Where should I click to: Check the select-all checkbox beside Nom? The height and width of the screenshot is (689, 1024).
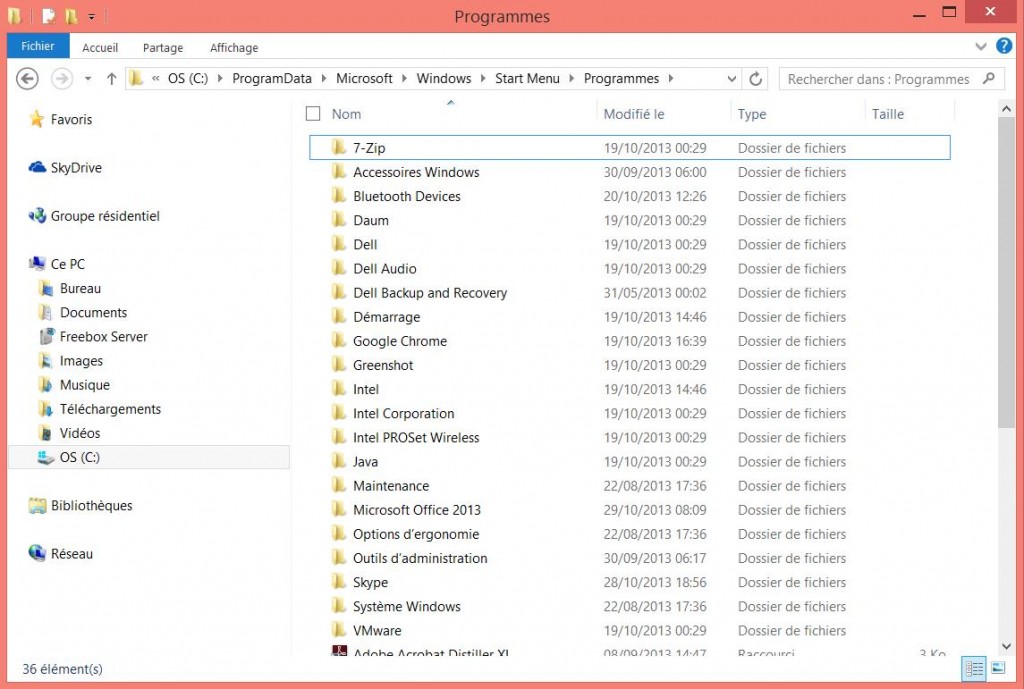click(313, 114)
